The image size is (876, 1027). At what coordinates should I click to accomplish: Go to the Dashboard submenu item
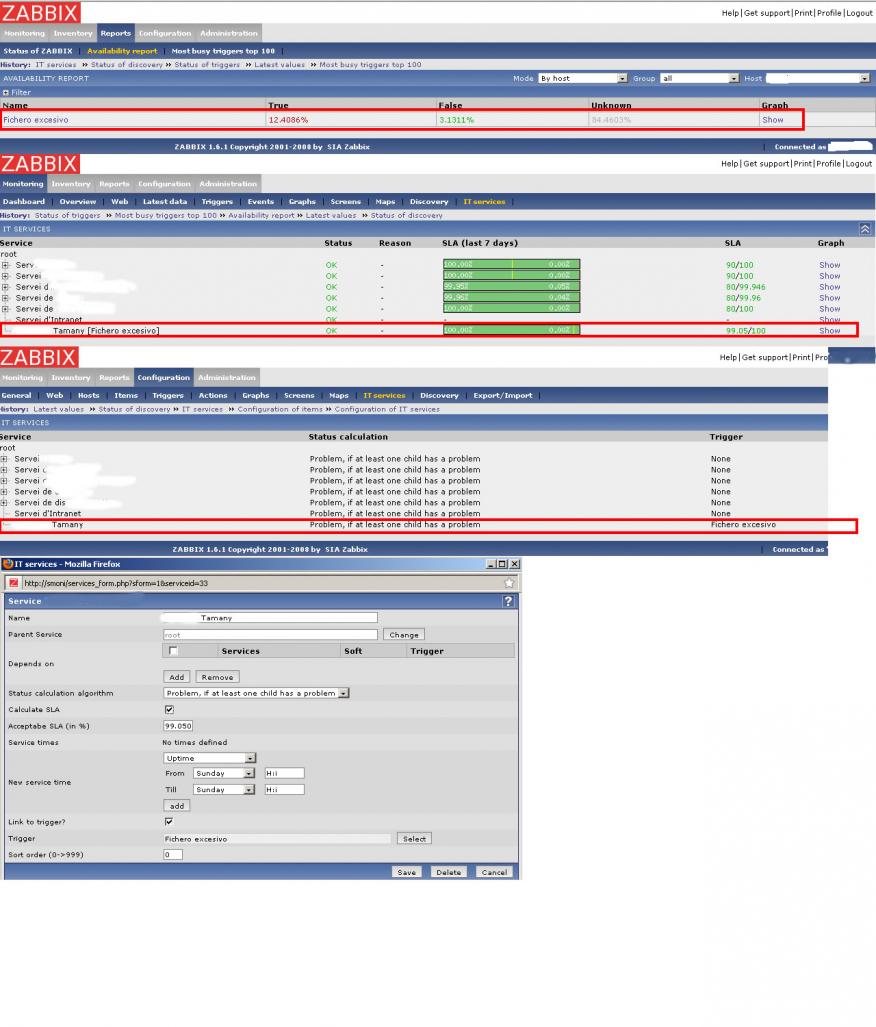click(x=24, y=202)
